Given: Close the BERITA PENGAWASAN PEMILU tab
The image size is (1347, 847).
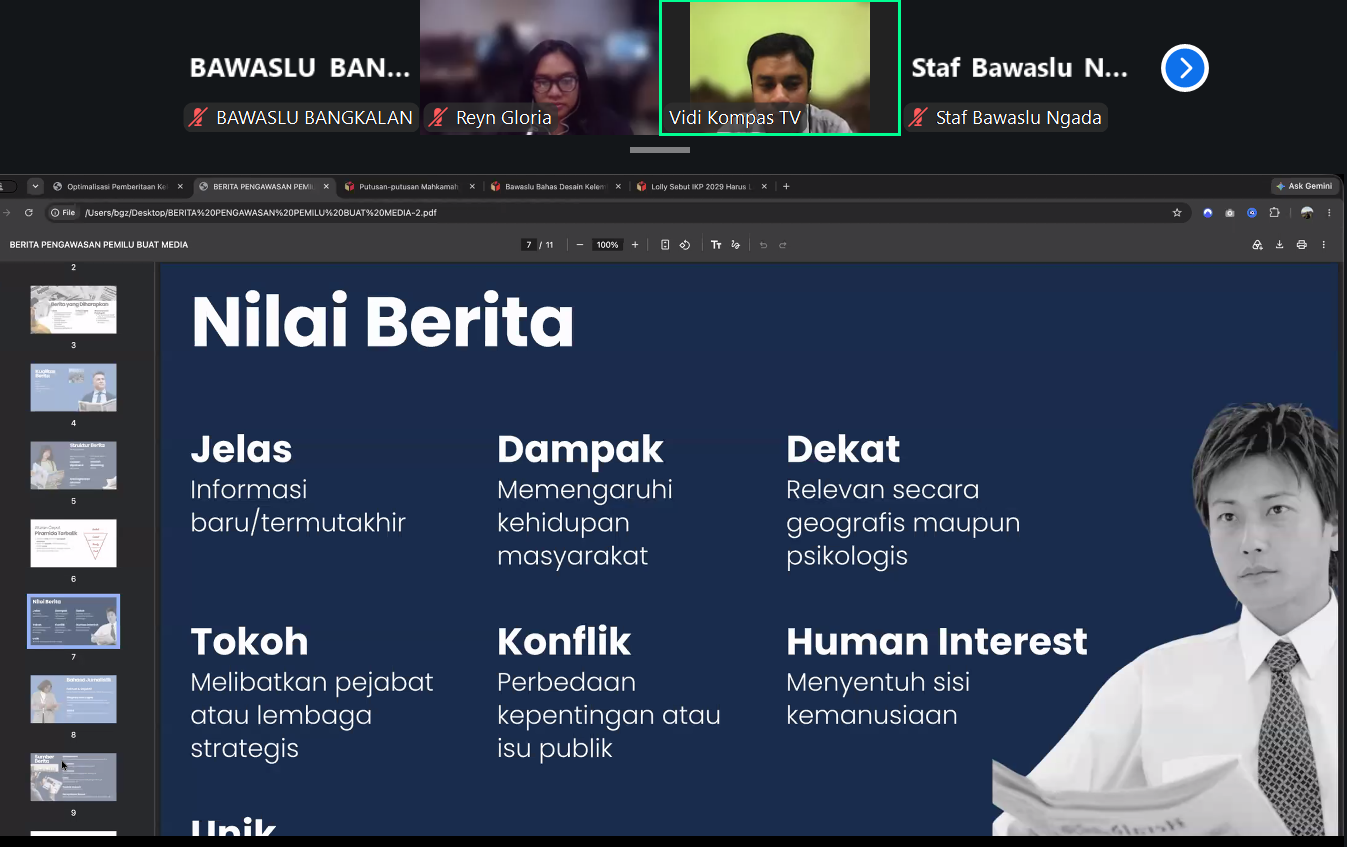Looking at the screenshot, I should pyautogui.click(x=326, y=186).
